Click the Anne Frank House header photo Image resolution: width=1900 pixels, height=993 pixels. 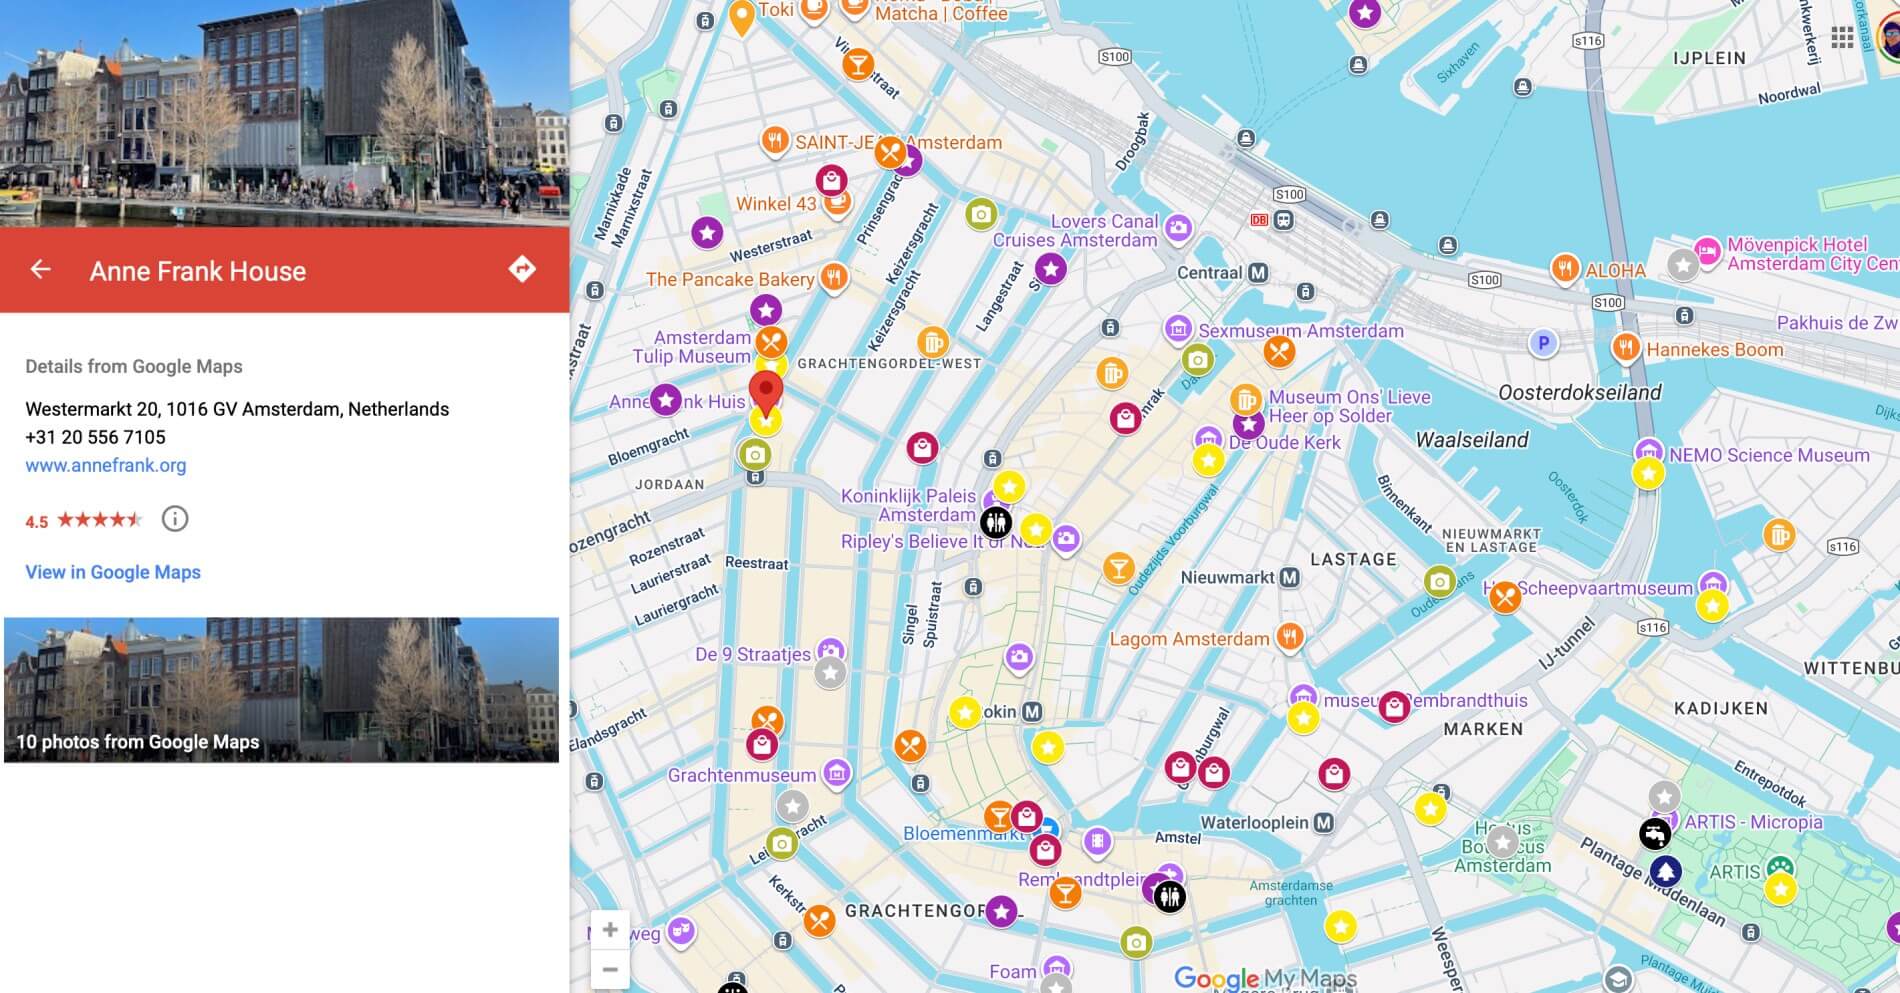[x=284, y=113]
